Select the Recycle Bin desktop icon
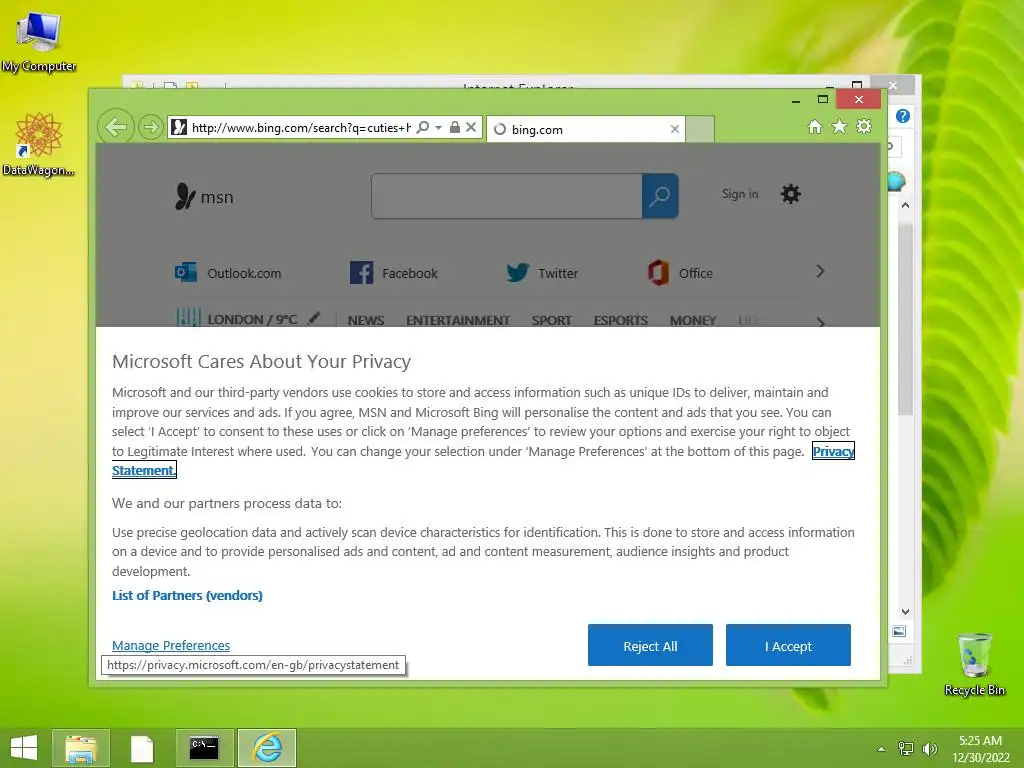1024x768 pixels. 974,664
